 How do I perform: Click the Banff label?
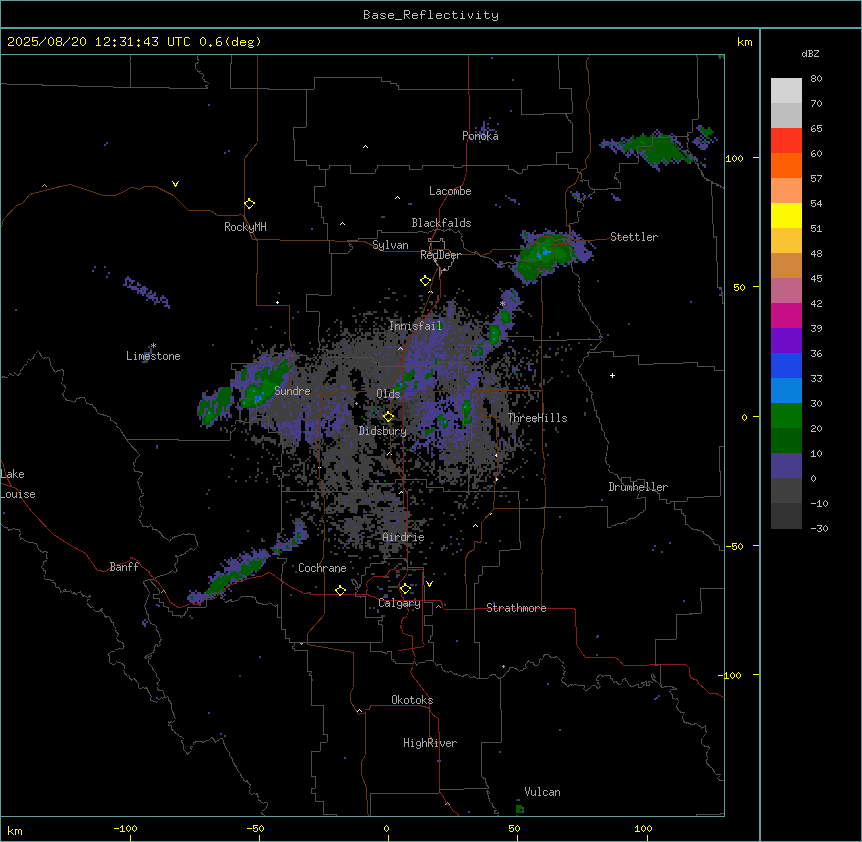click(124, 567)
